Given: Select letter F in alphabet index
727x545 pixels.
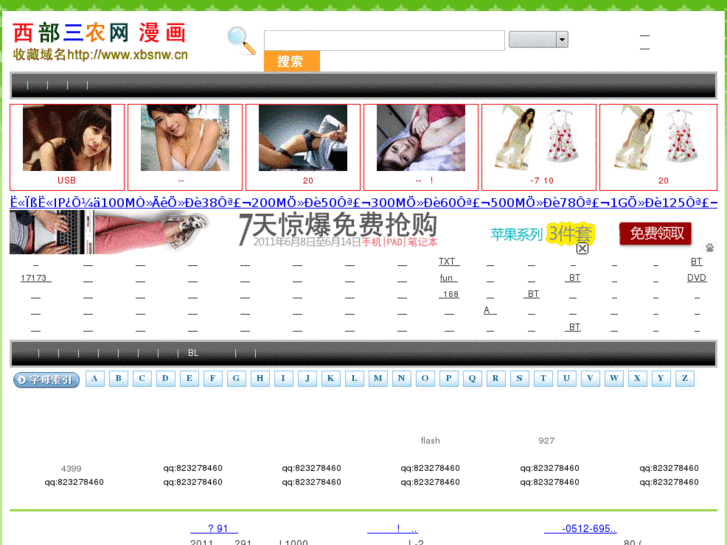Looking at the screenshot, I should 213,378.
